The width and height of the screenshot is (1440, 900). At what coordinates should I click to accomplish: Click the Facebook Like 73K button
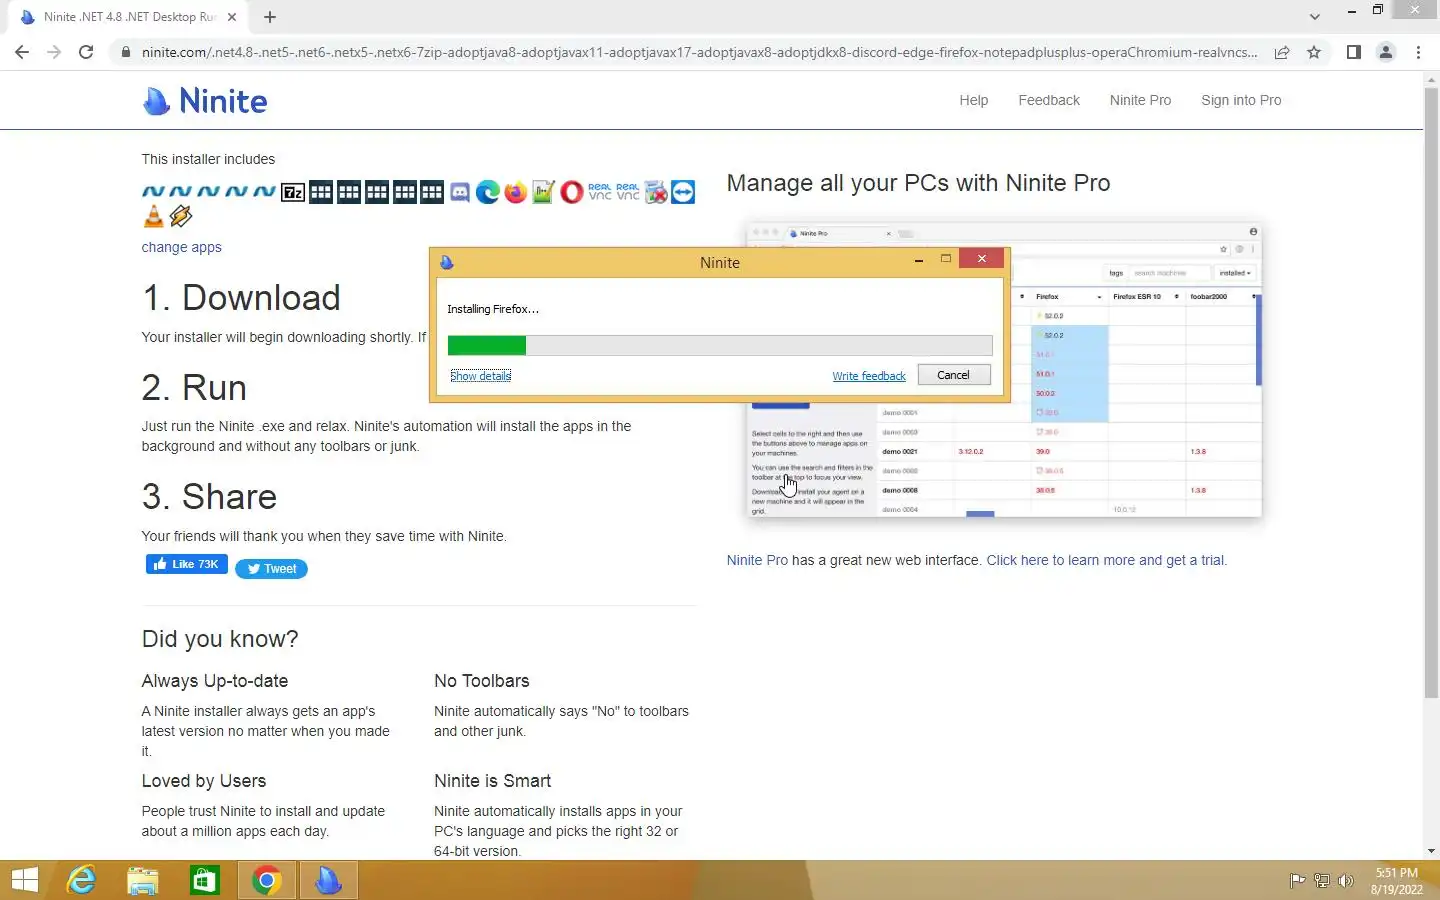click(x=187, y=564)
